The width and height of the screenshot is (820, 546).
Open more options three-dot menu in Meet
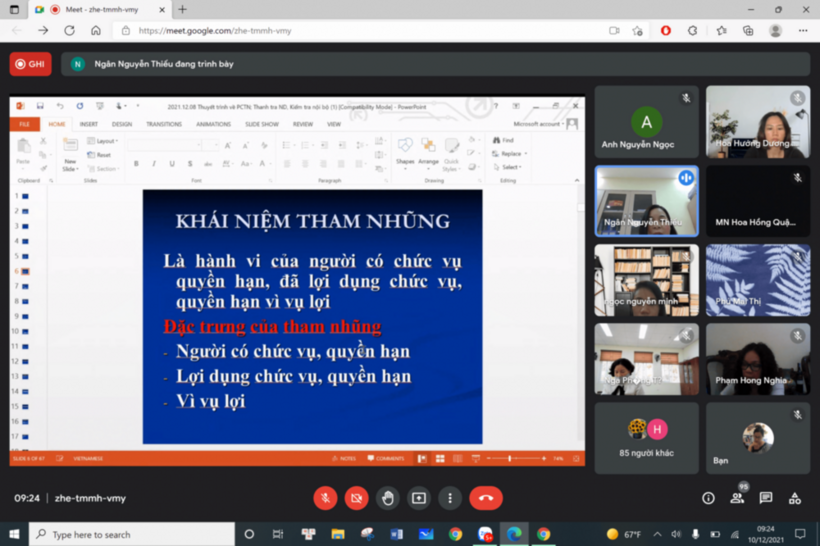450,498
